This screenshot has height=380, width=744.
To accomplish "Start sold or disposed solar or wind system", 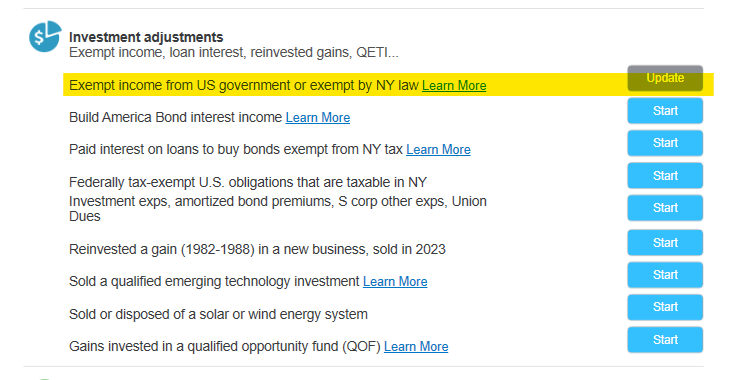I will (x=665, y=307).
